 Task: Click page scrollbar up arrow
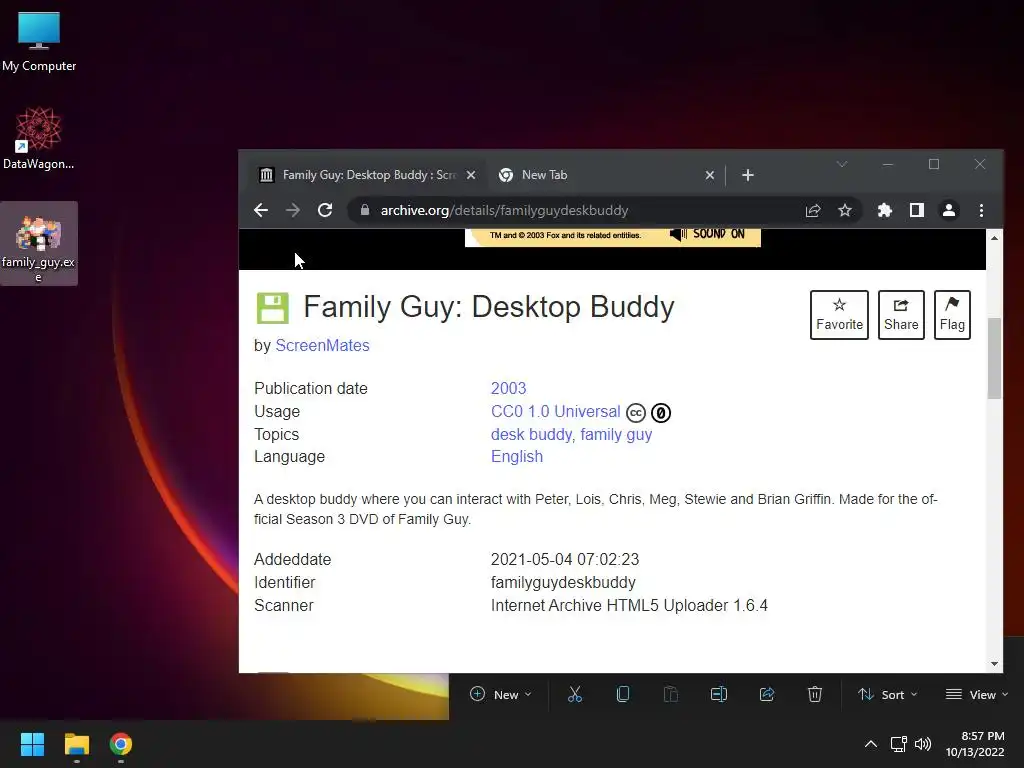(994, 238)
